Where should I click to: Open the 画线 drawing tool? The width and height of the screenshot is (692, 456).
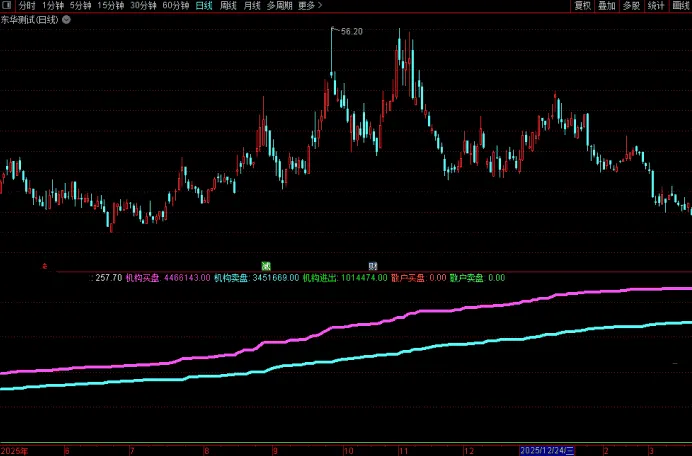(x=681, y=6)
